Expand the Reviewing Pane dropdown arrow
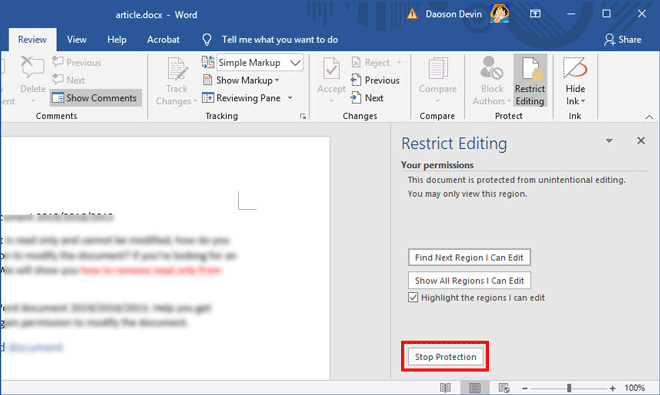The height and width of the screenshot is (395, 660). tap(290, 98)
